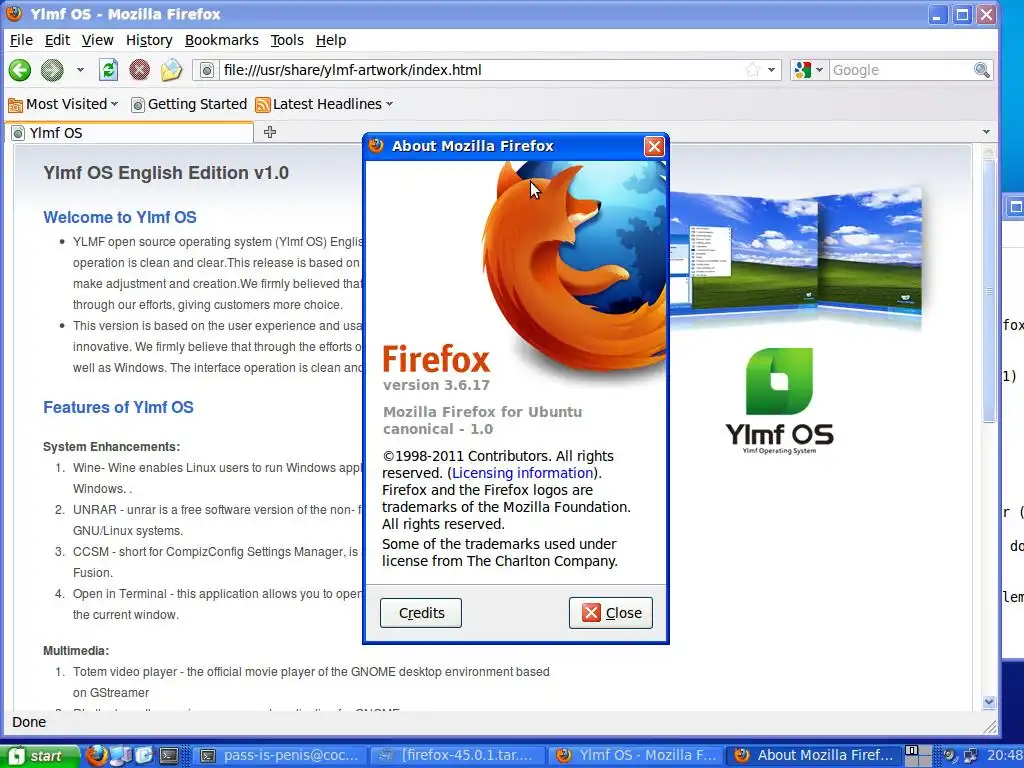Open the View menu
Screen dimensions: 1024x768
tap(97, 40)
